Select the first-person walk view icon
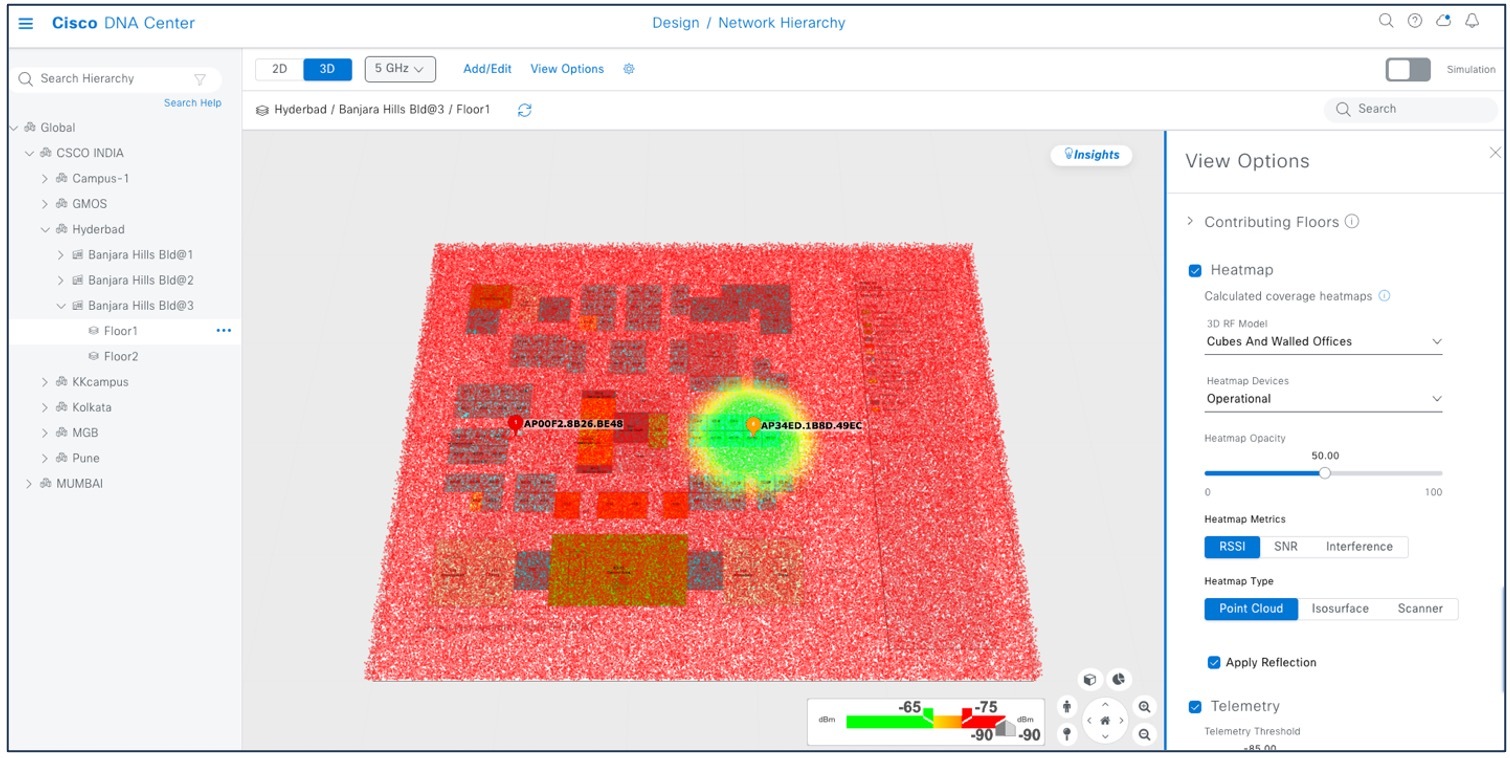This screenshot has height=758, width=1510. point(1067,707)
